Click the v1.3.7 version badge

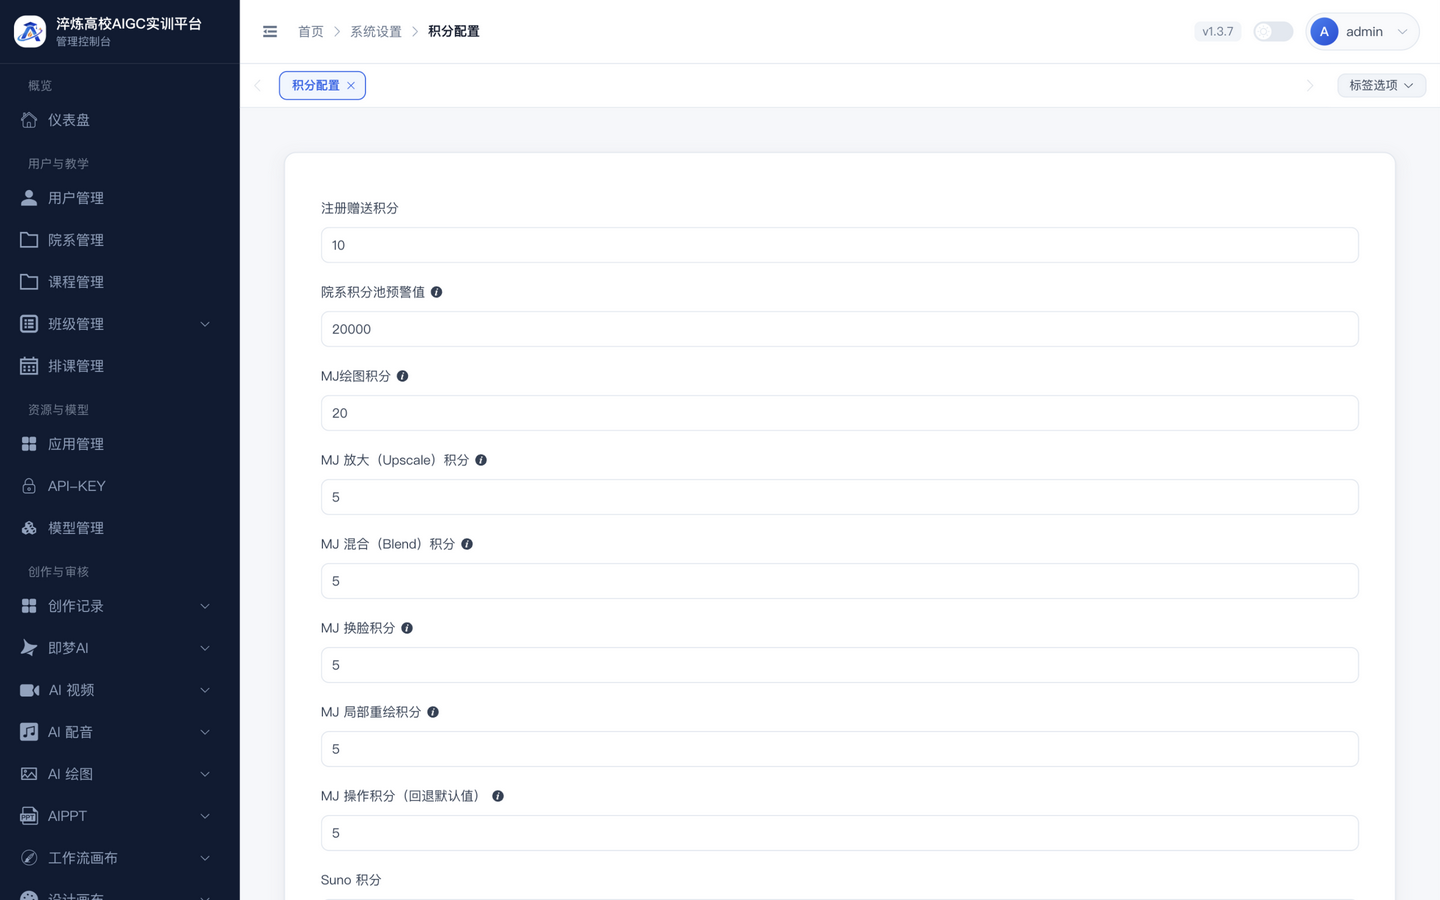pyautogui.click(x=1217, y=32)
